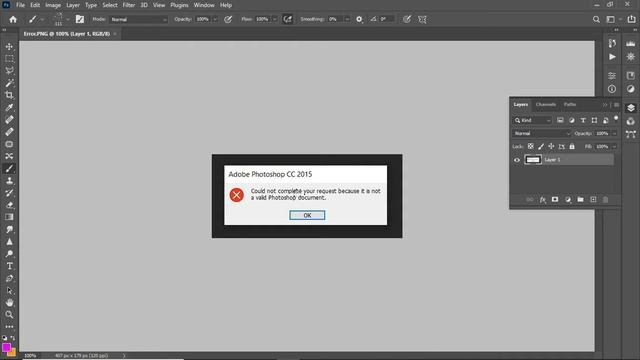The height and width of the screenshot is (360, 640).
Task: Add a layer style with fx button
Action: tap(542, 200)
